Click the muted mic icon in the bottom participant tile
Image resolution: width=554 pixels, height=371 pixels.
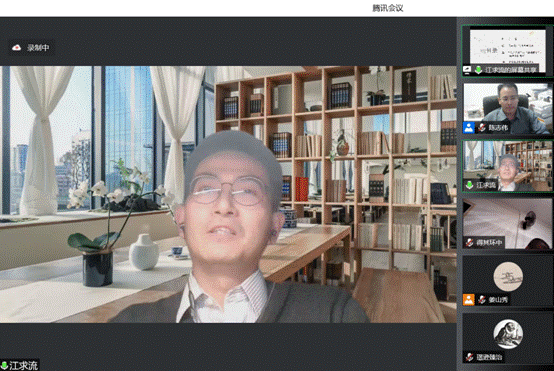click(x=470, y=357)
